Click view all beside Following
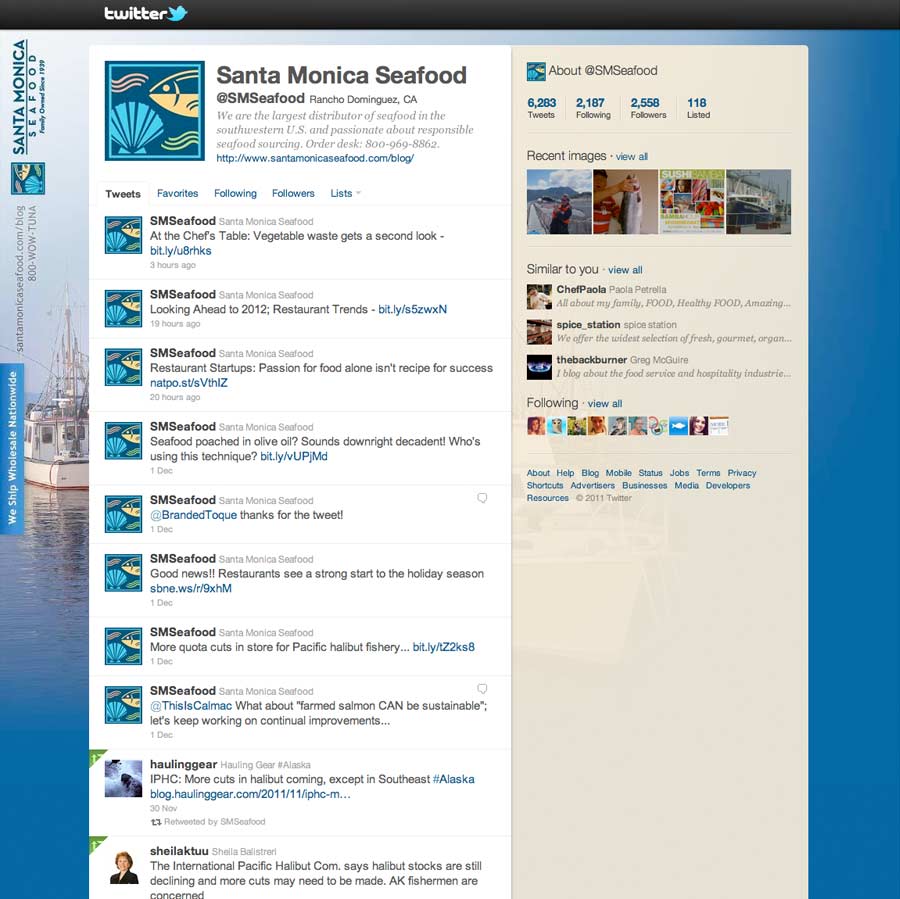 tap(604, 404)
